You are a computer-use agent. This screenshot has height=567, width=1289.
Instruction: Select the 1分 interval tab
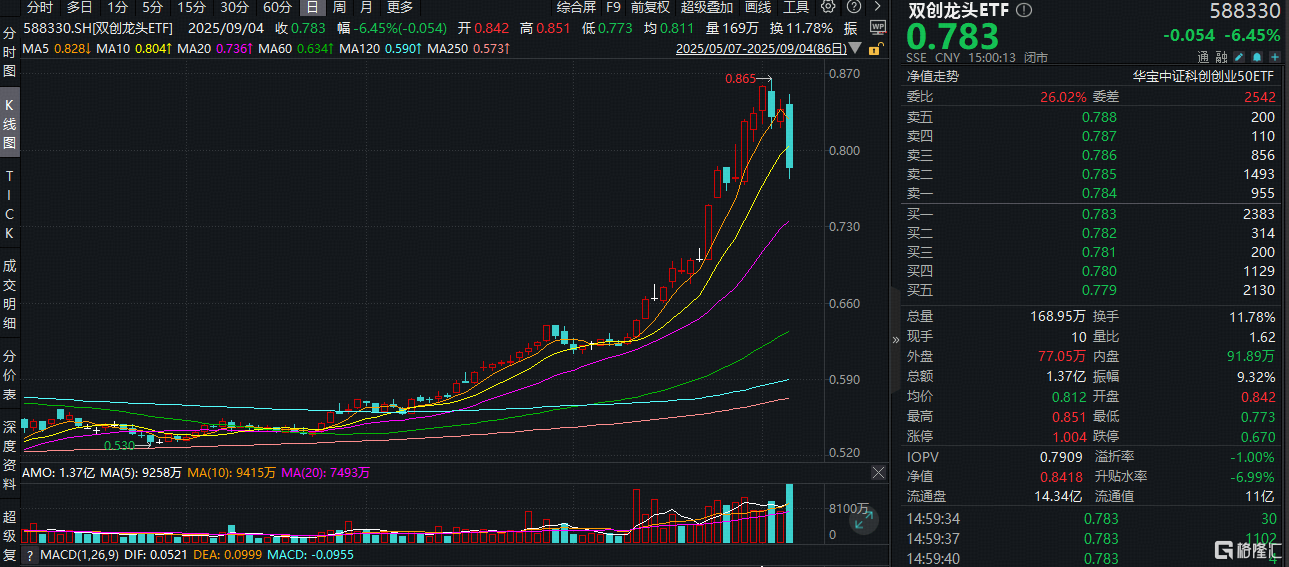[x=117, y=7]
